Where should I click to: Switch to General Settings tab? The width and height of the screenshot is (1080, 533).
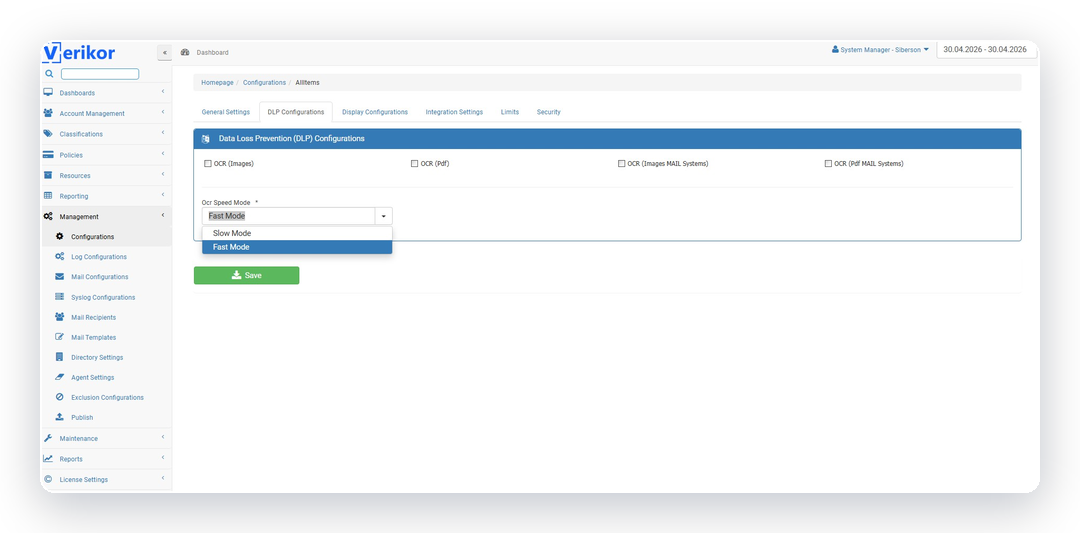point(225,112)
